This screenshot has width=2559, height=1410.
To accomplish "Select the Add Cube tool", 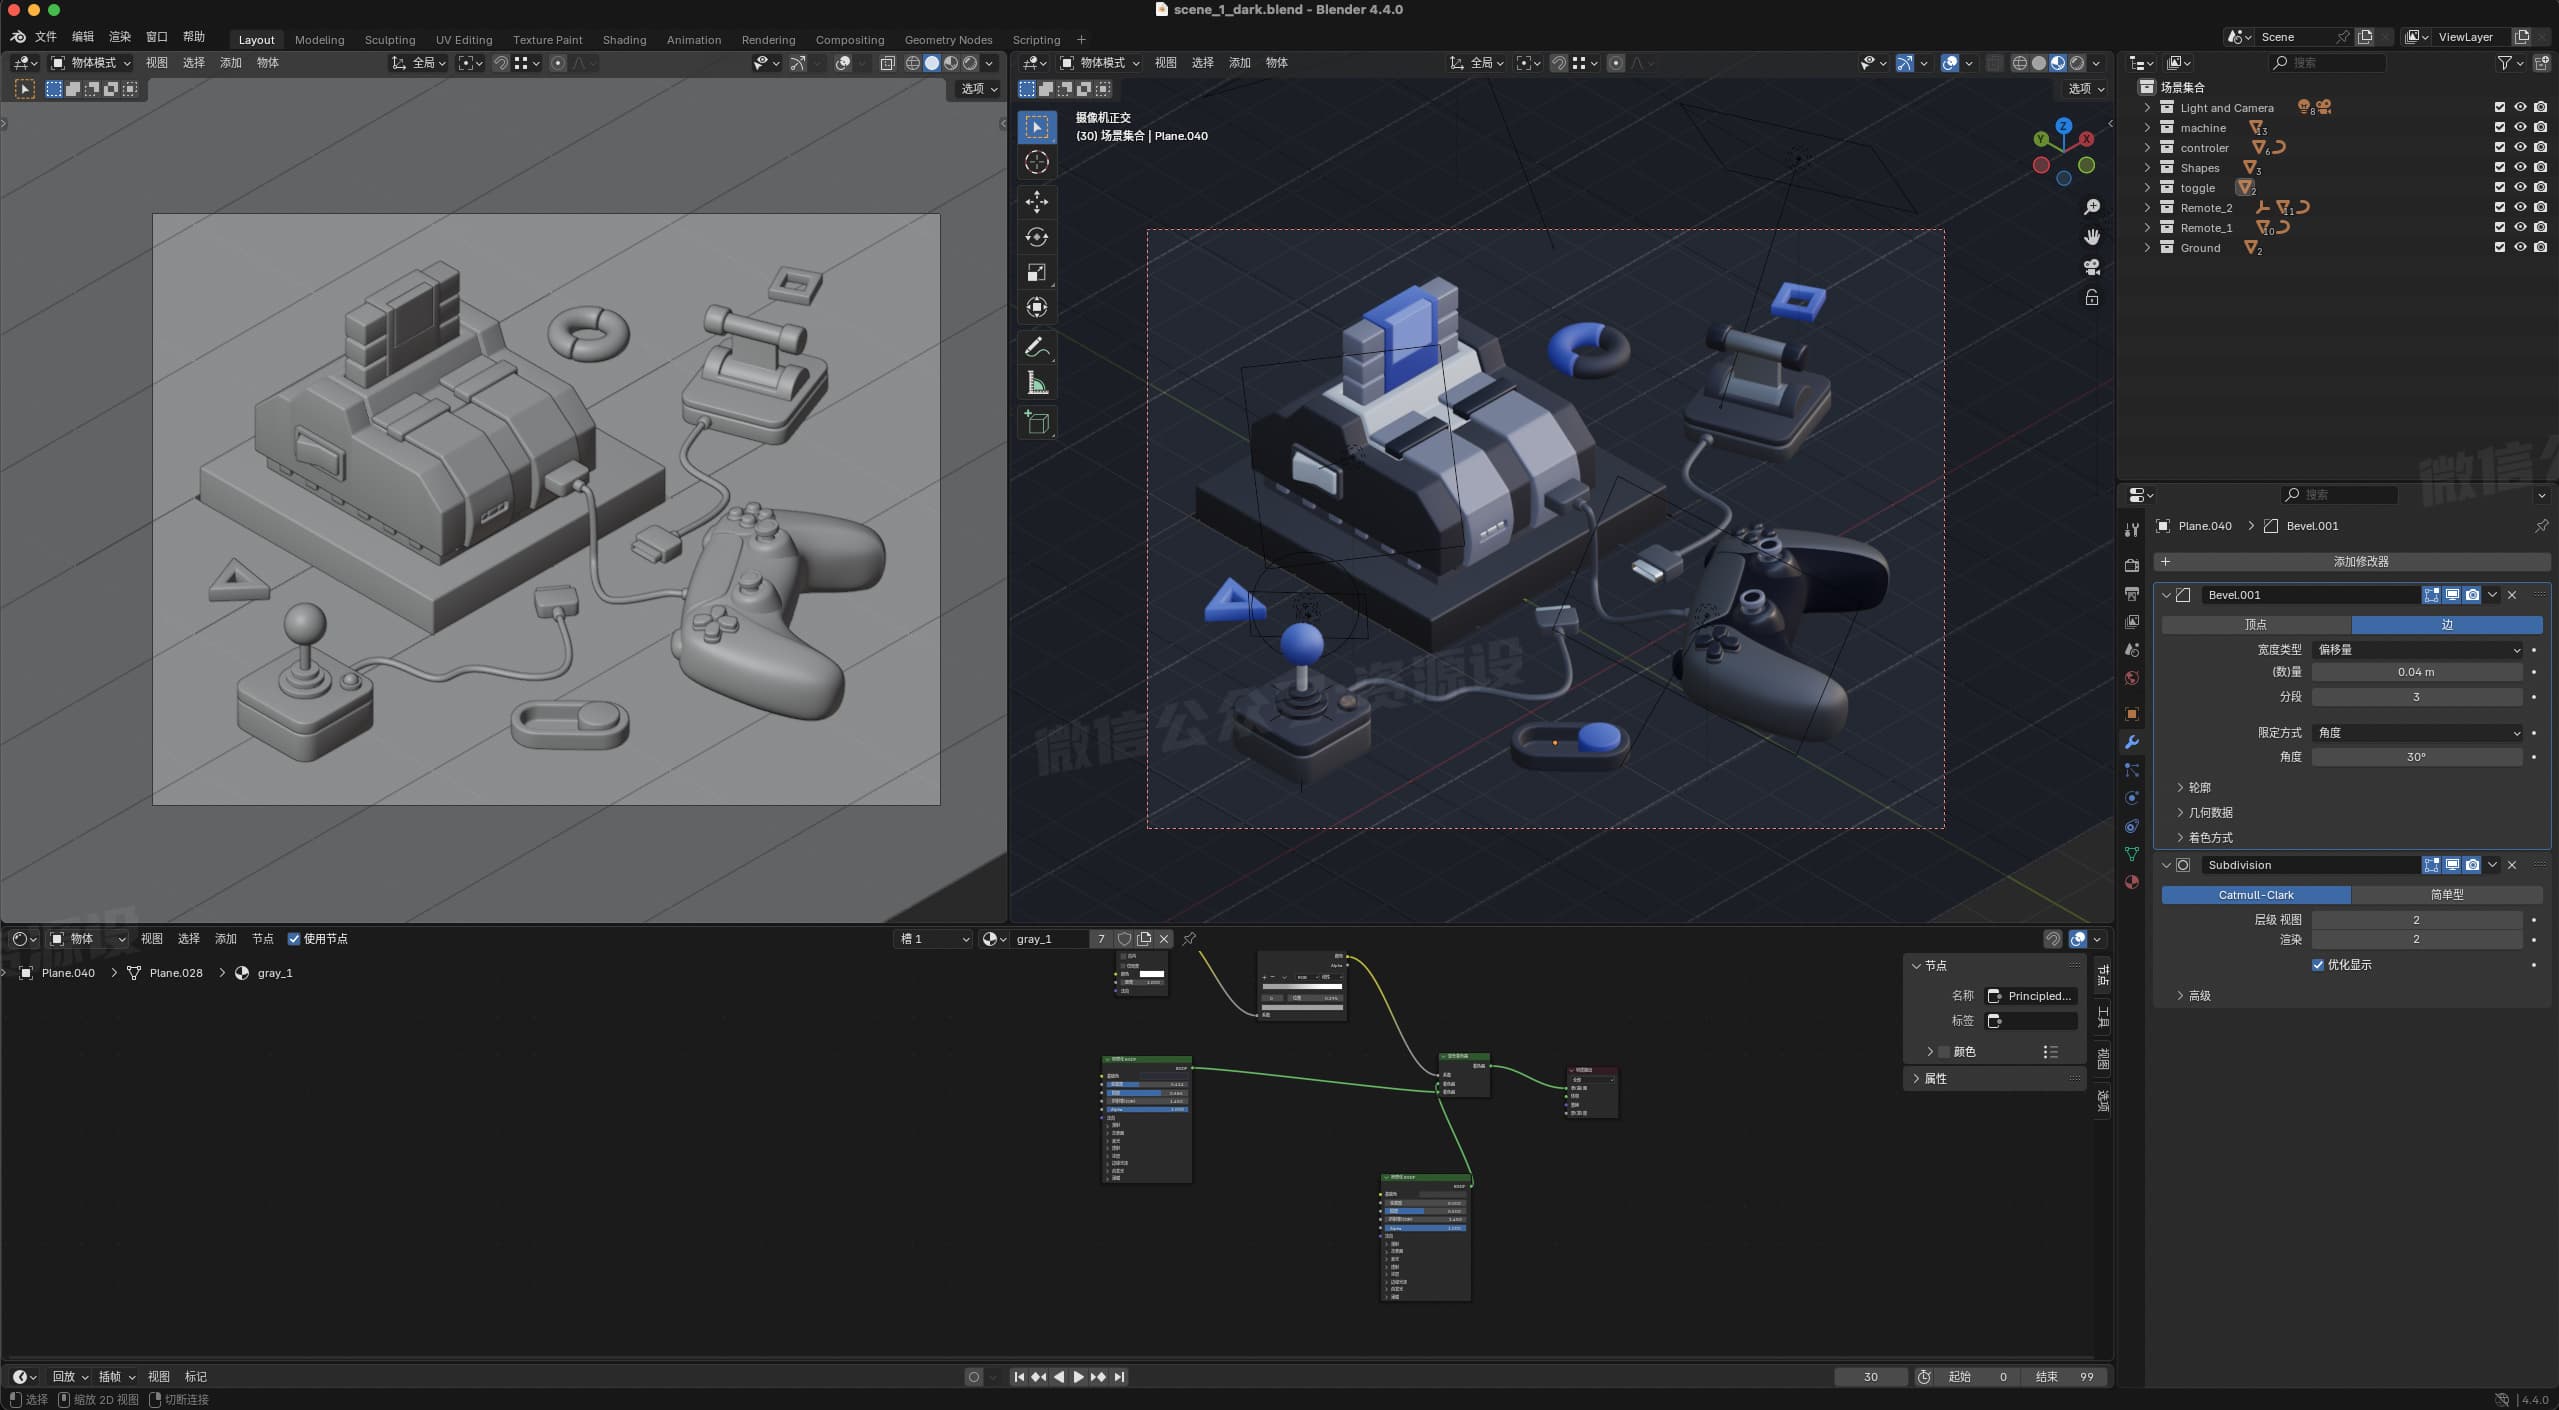I will (x=1037, y=423).
